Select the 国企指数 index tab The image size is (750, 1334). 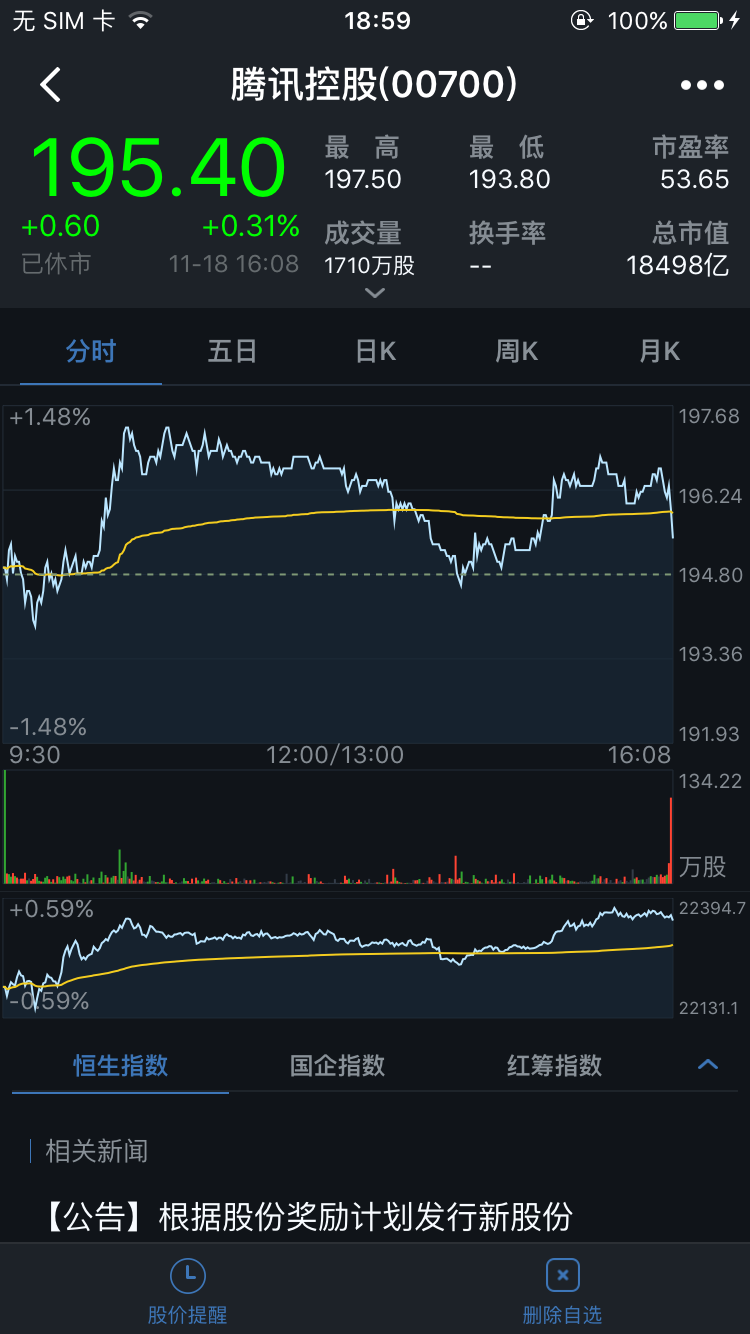point(338,1065)
